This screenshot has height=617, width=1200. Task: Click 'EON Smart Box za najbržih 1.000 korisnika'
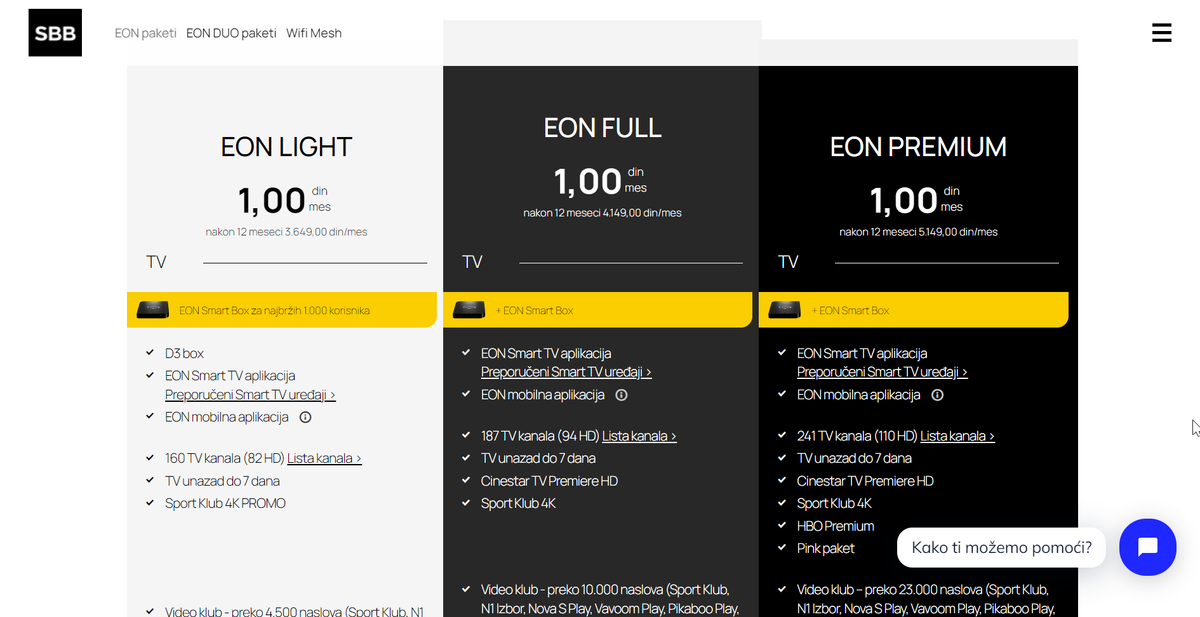(274, 310)
